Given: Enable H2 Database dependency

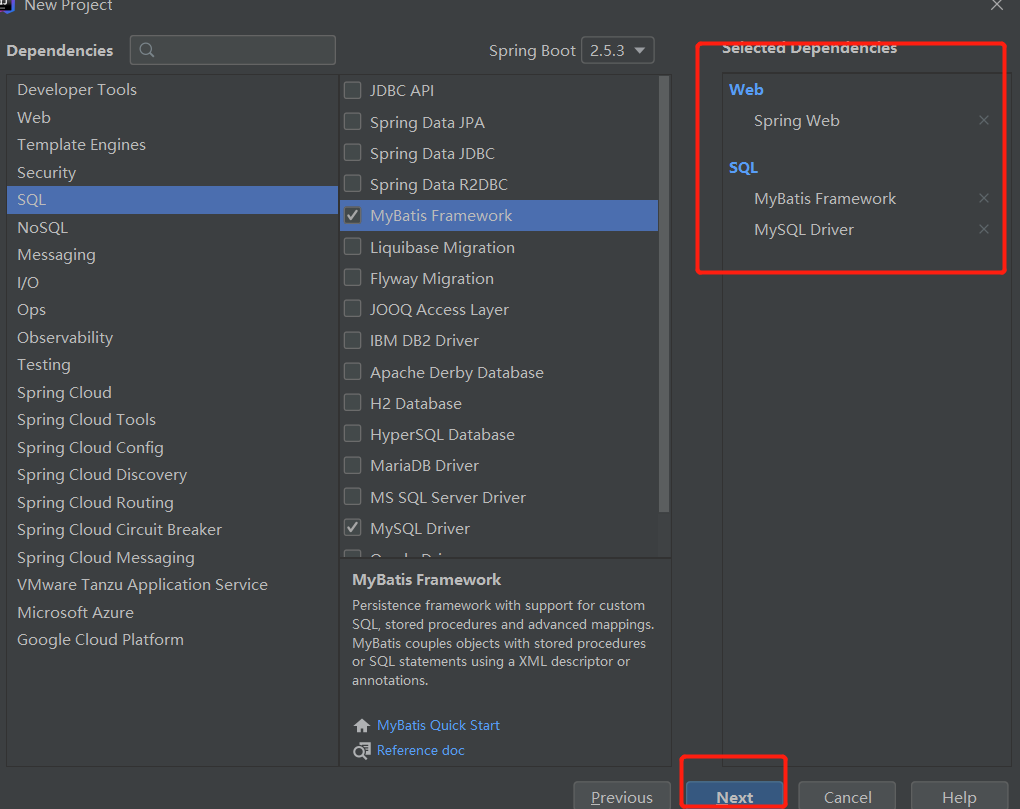Looking at the screenshot, I should pos(353,403).
